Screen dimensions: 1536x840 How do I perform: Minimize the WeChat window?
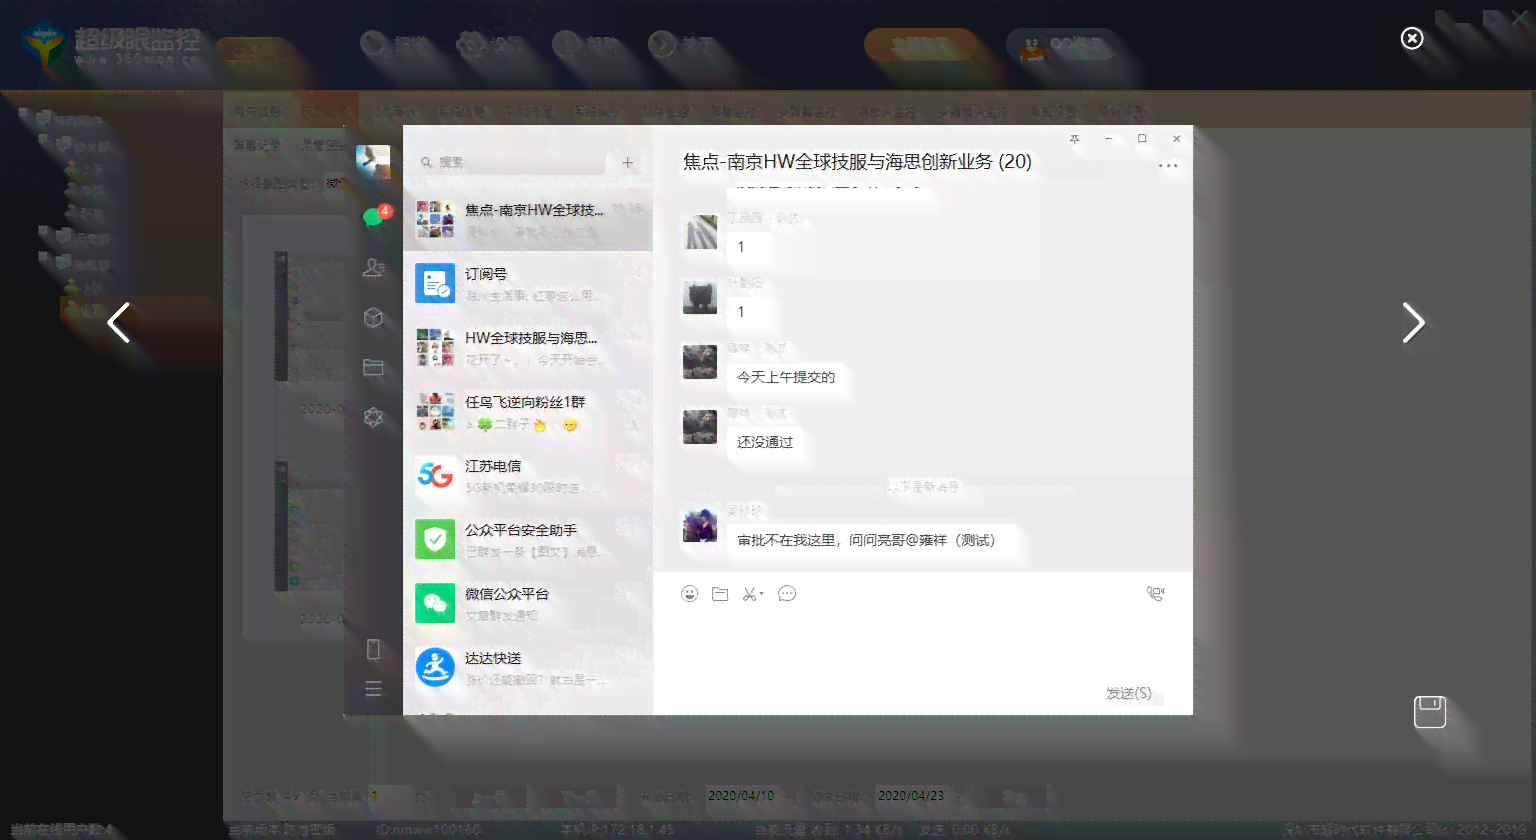click(x=1108, y=139)
